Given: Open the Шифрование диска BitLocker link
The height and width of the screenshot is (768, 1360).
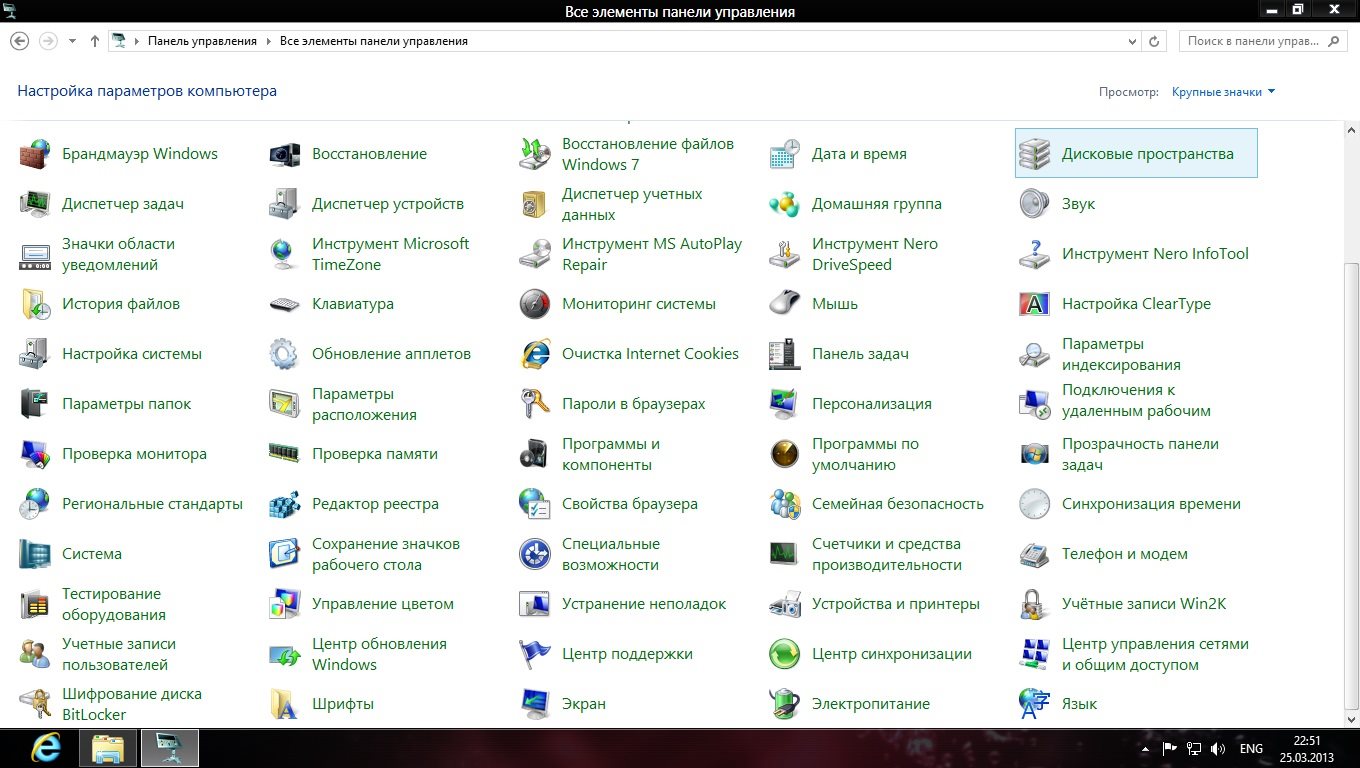Looking at the screenshot, I should 132,704.
